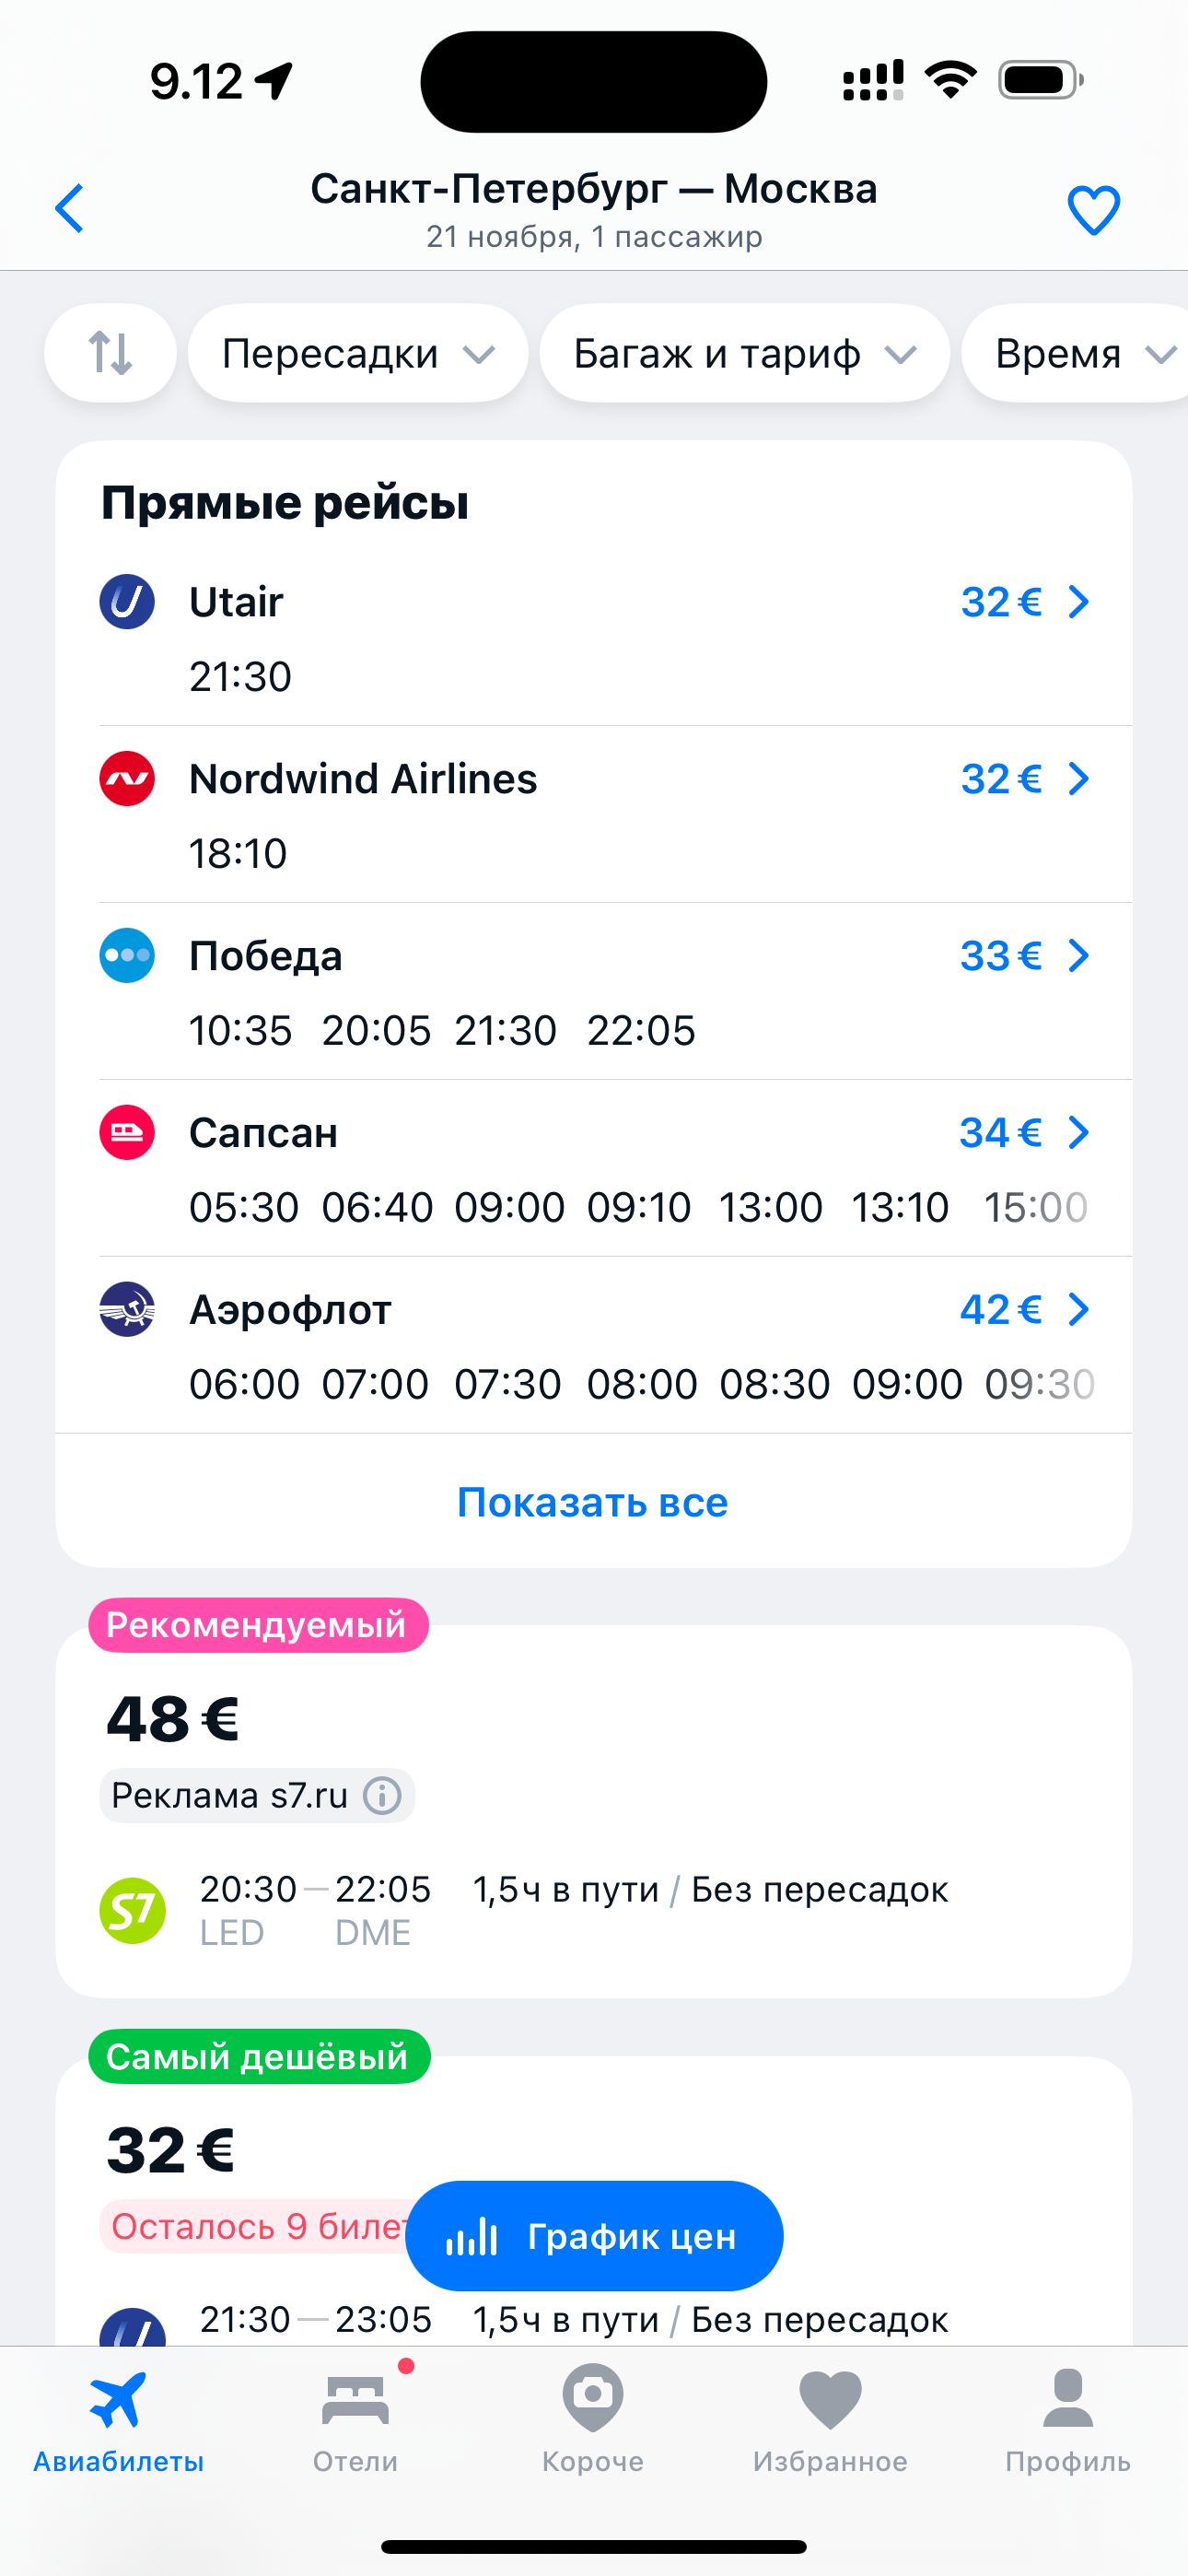The image size is (1188, 2576).
Task: Open Аэрофлот flights for 42 €
Action: (x=1023, y=1310)
